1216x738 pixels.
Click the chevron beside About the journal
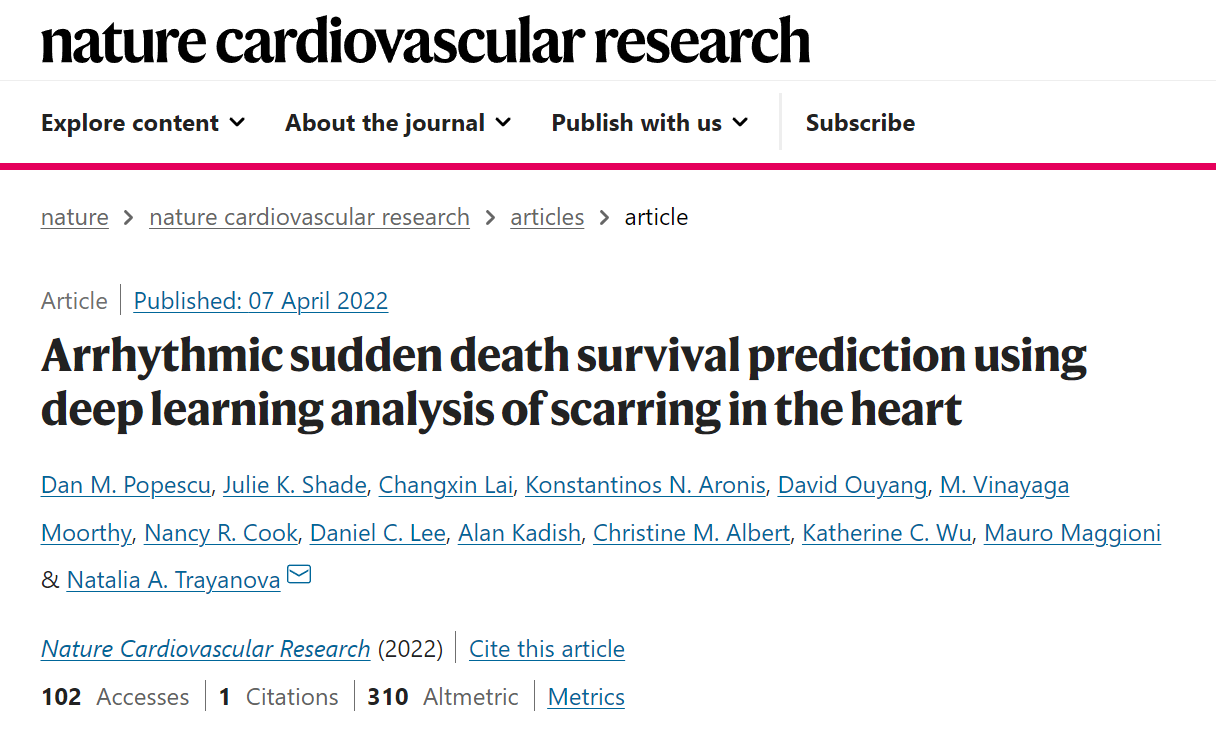coord(505,122)
